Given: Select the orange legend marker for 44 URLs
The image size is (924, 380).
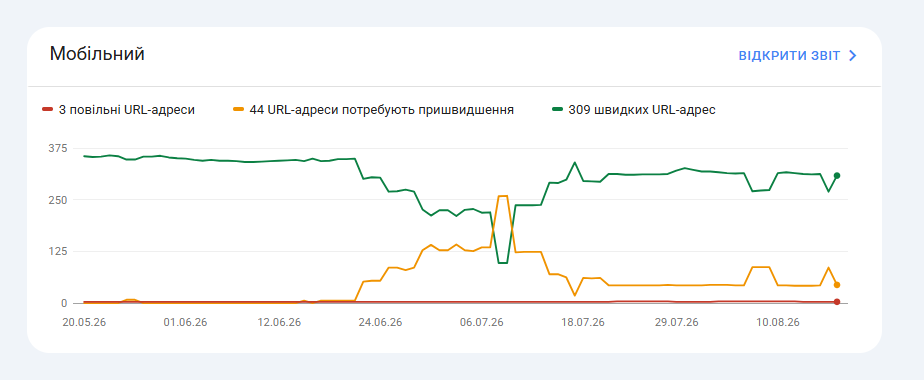Looking at the screenshot, I should tap(239, 110).
